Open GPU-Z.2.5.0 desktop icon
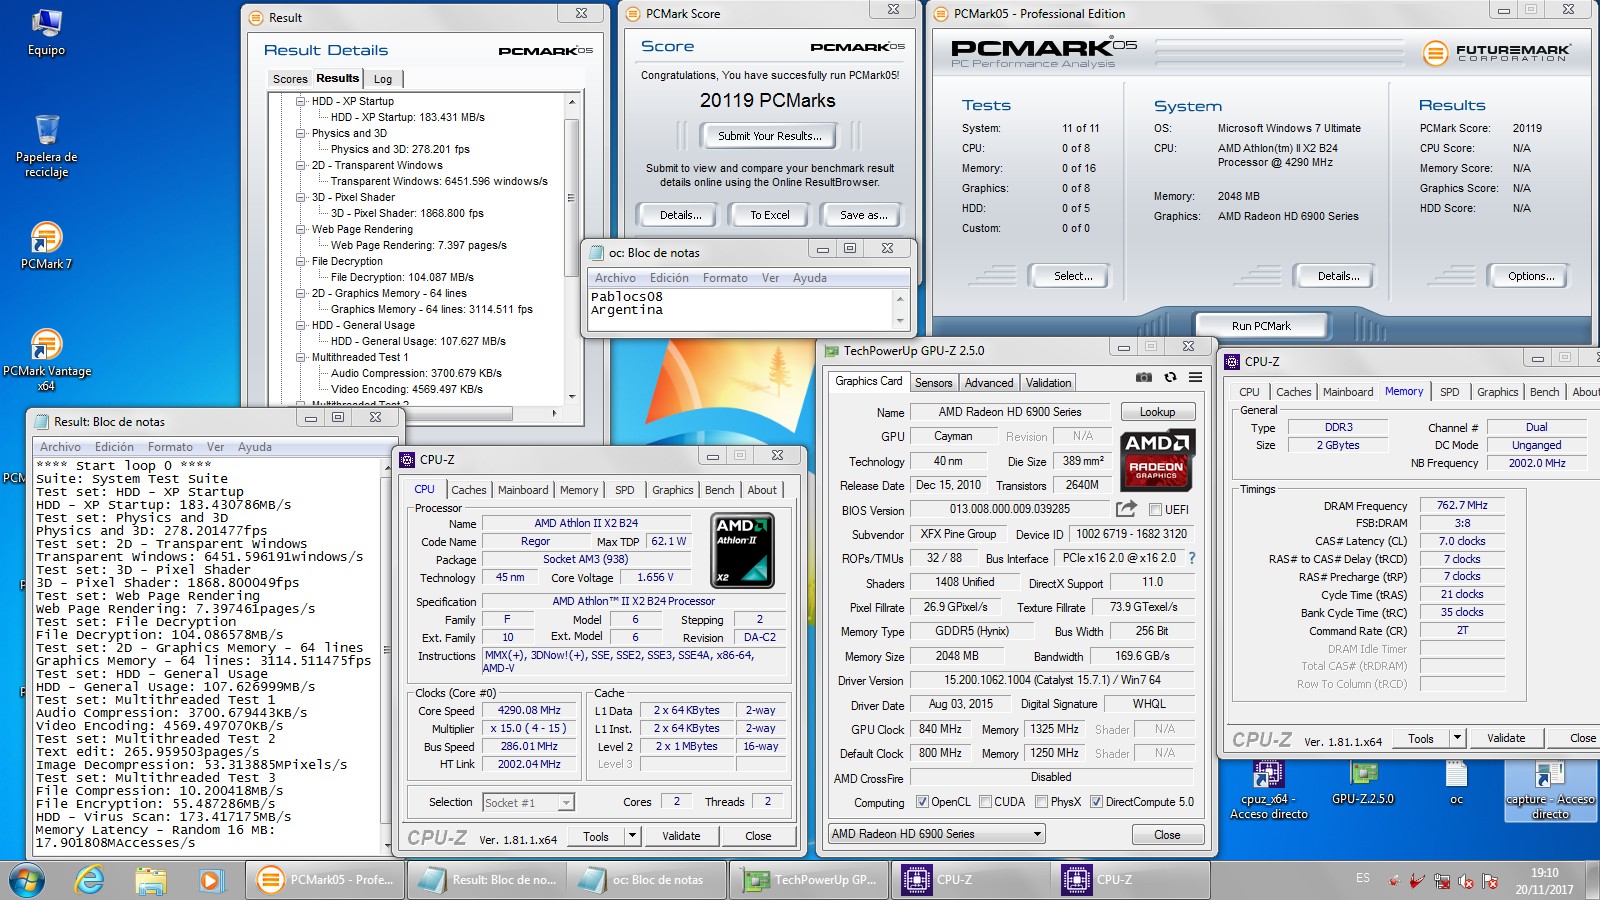 pos(1363,783)
